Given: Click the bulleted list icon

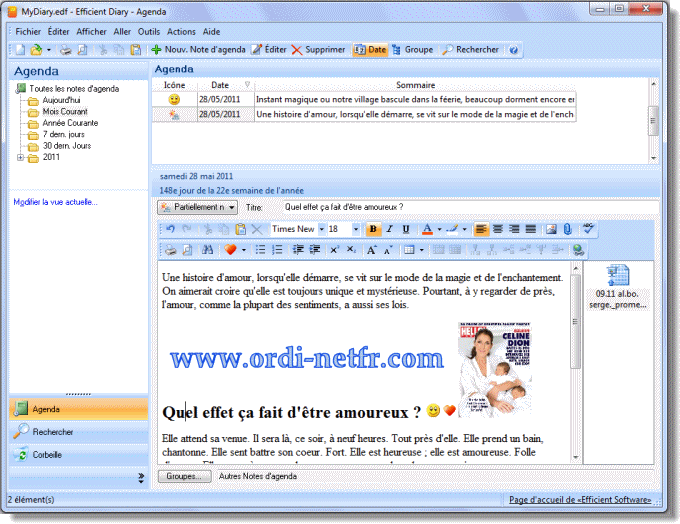Looking at the screenshot, I should (260, 249).
